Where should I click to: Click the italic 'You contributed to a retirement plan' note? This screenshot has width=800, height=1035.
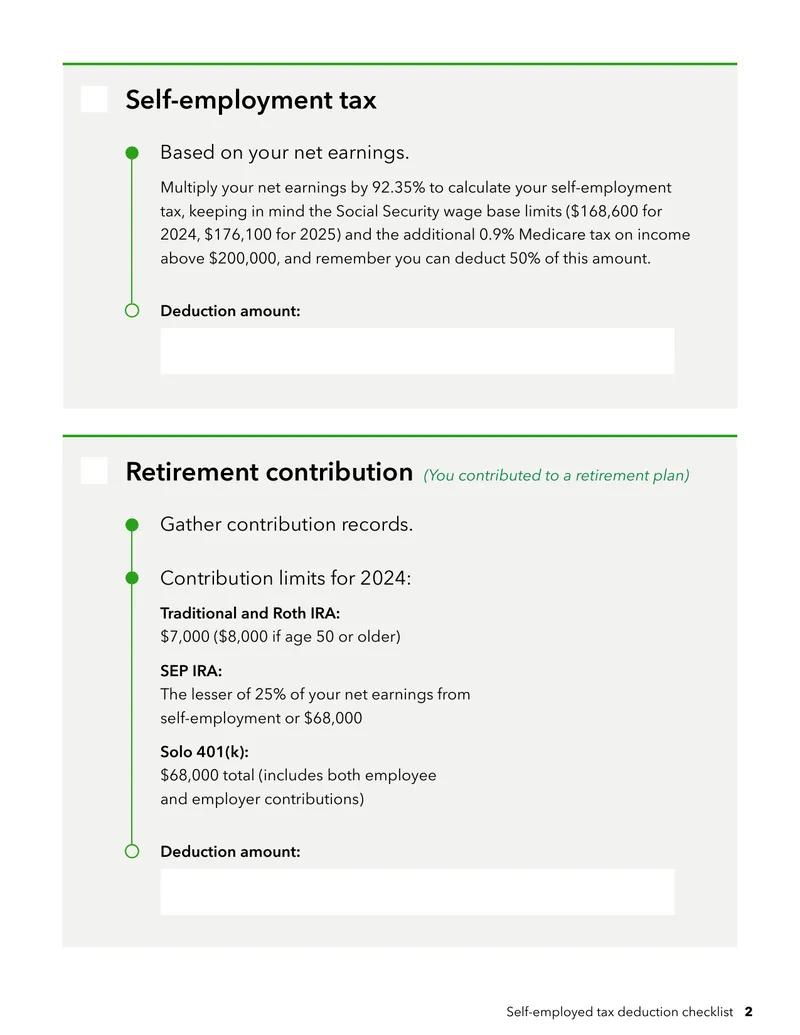(556, 475)
